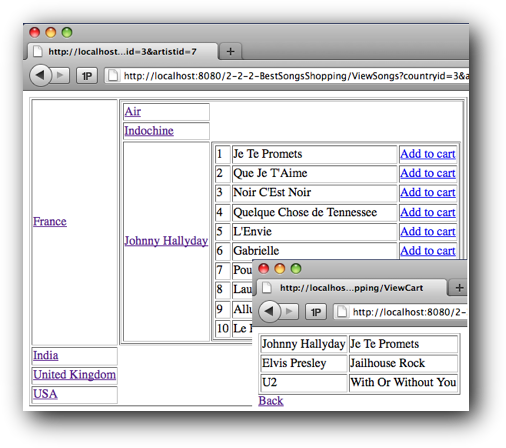
Task: Click the Elvis Presley cell in the cart
Action: point(303,363)
